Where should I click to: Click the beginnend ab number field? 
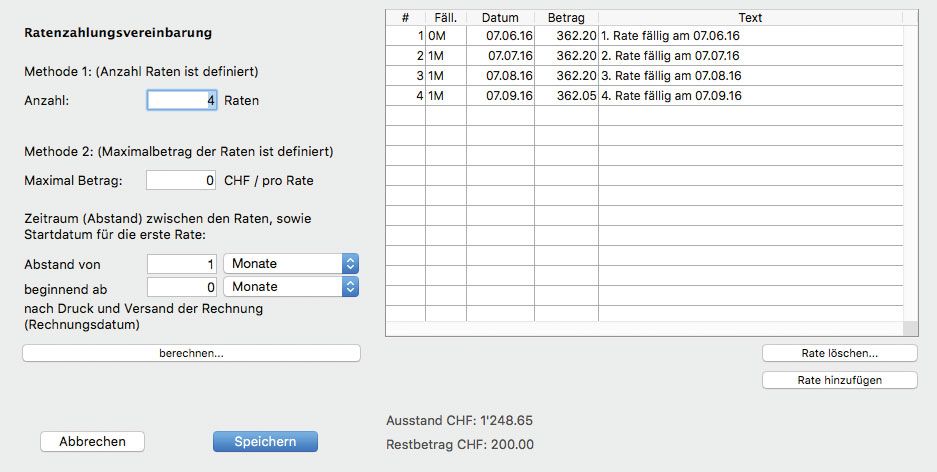(x=181, y=287)
